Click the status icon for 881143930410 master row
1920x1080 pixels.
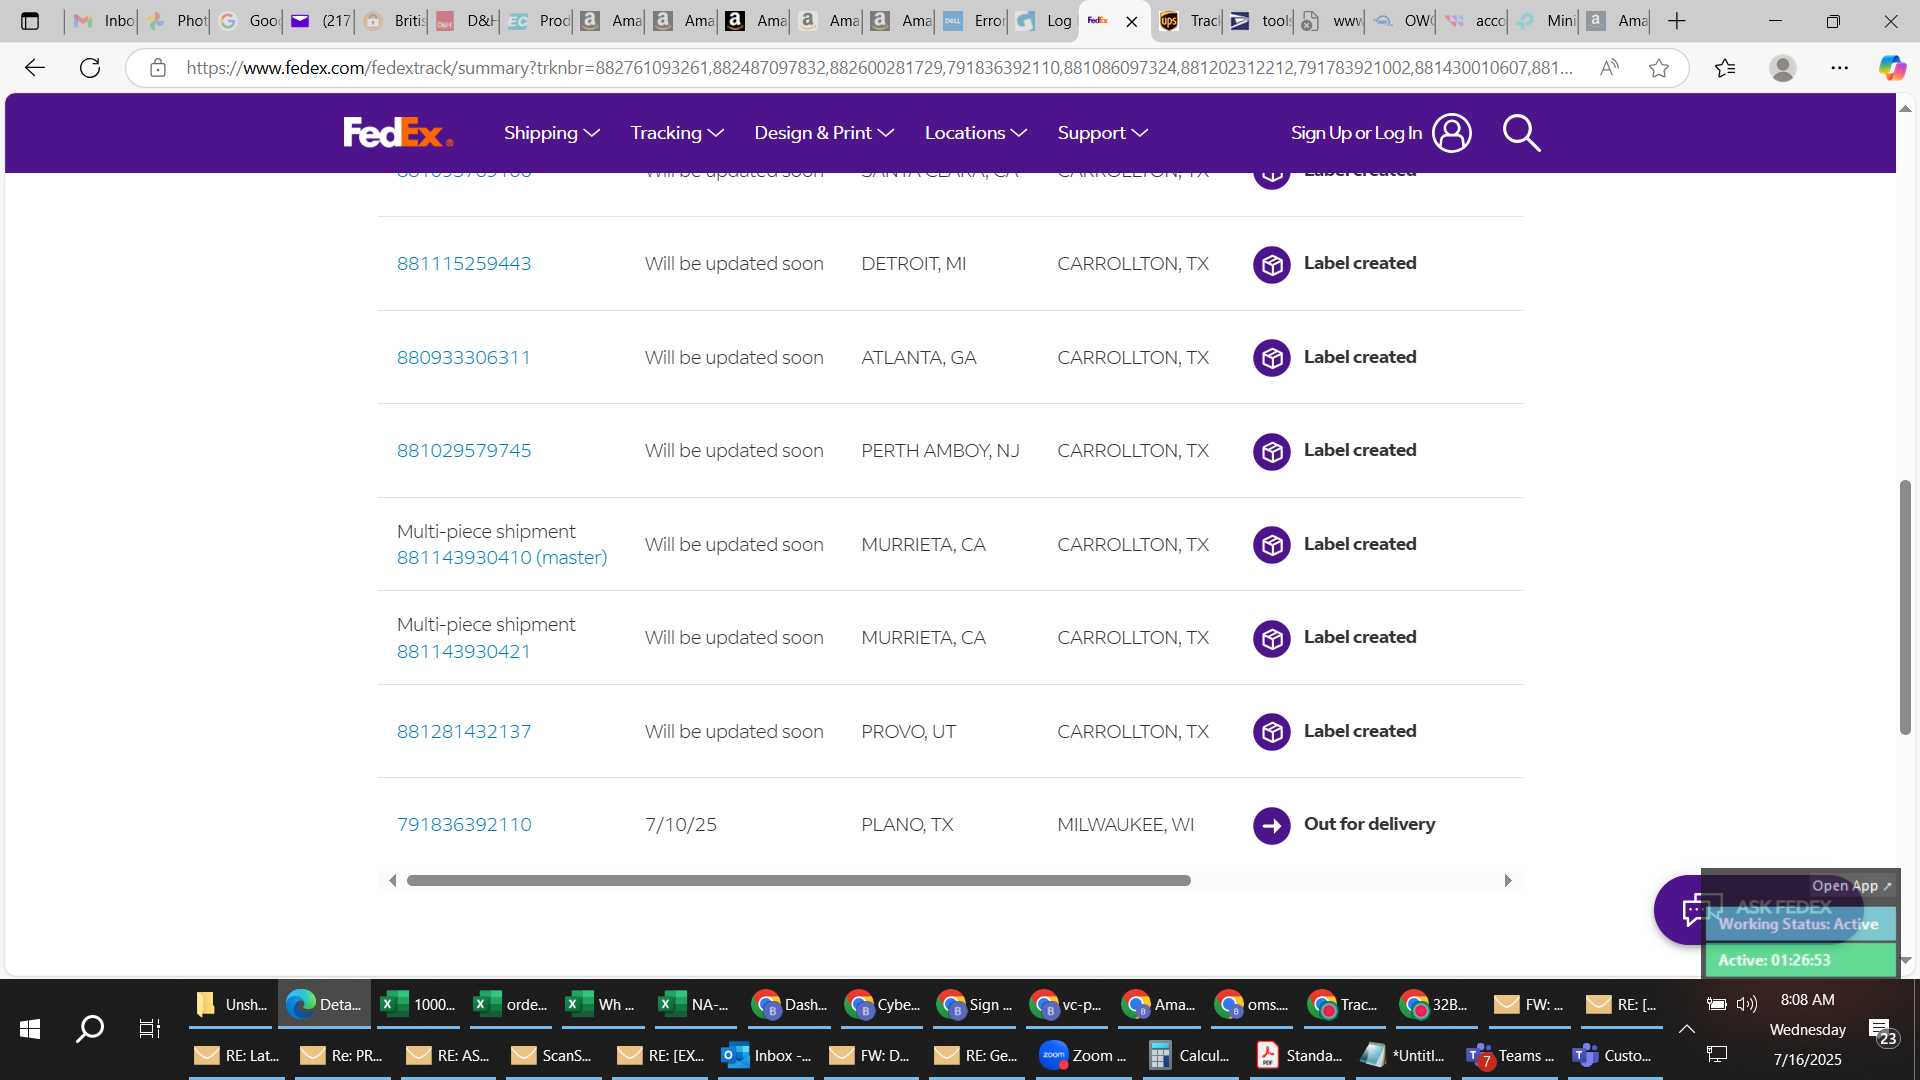pyautogui.click(x=1272, y=545)
